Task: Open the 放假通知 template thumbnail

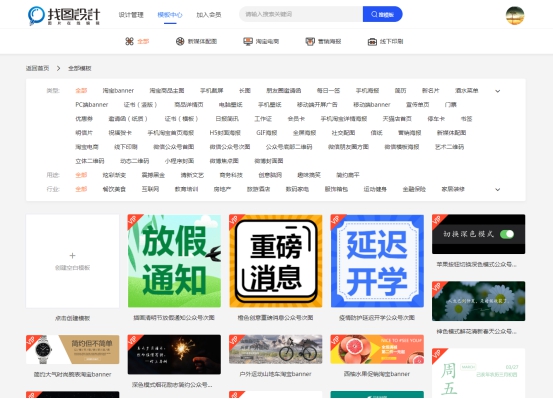Action: click(174, 261)
